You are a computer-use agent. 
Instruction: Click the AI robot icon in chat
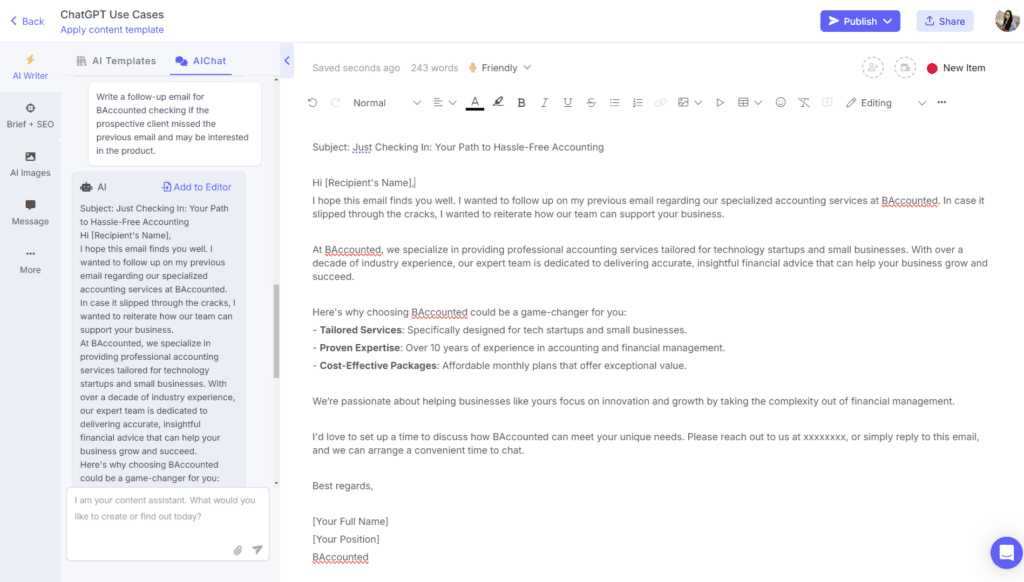(x=86, y=187)
